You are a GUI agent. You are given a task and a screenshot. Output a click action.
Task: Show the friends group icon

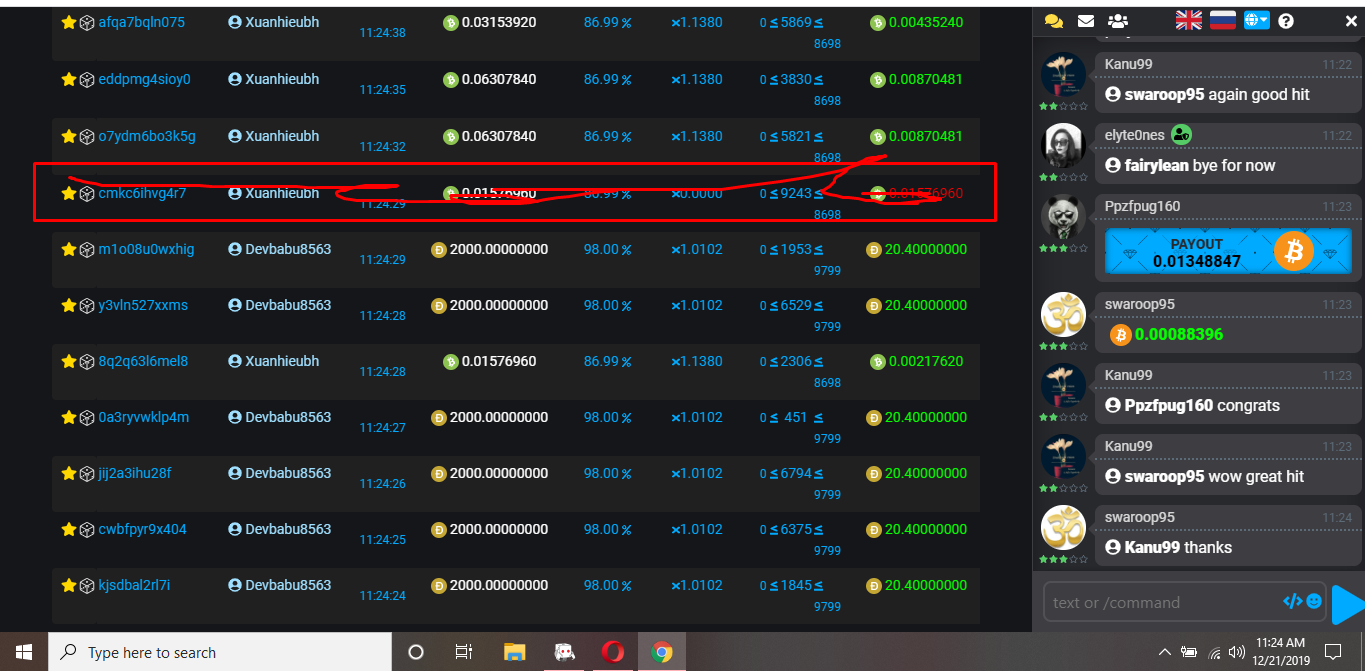tap(1118, 21)
